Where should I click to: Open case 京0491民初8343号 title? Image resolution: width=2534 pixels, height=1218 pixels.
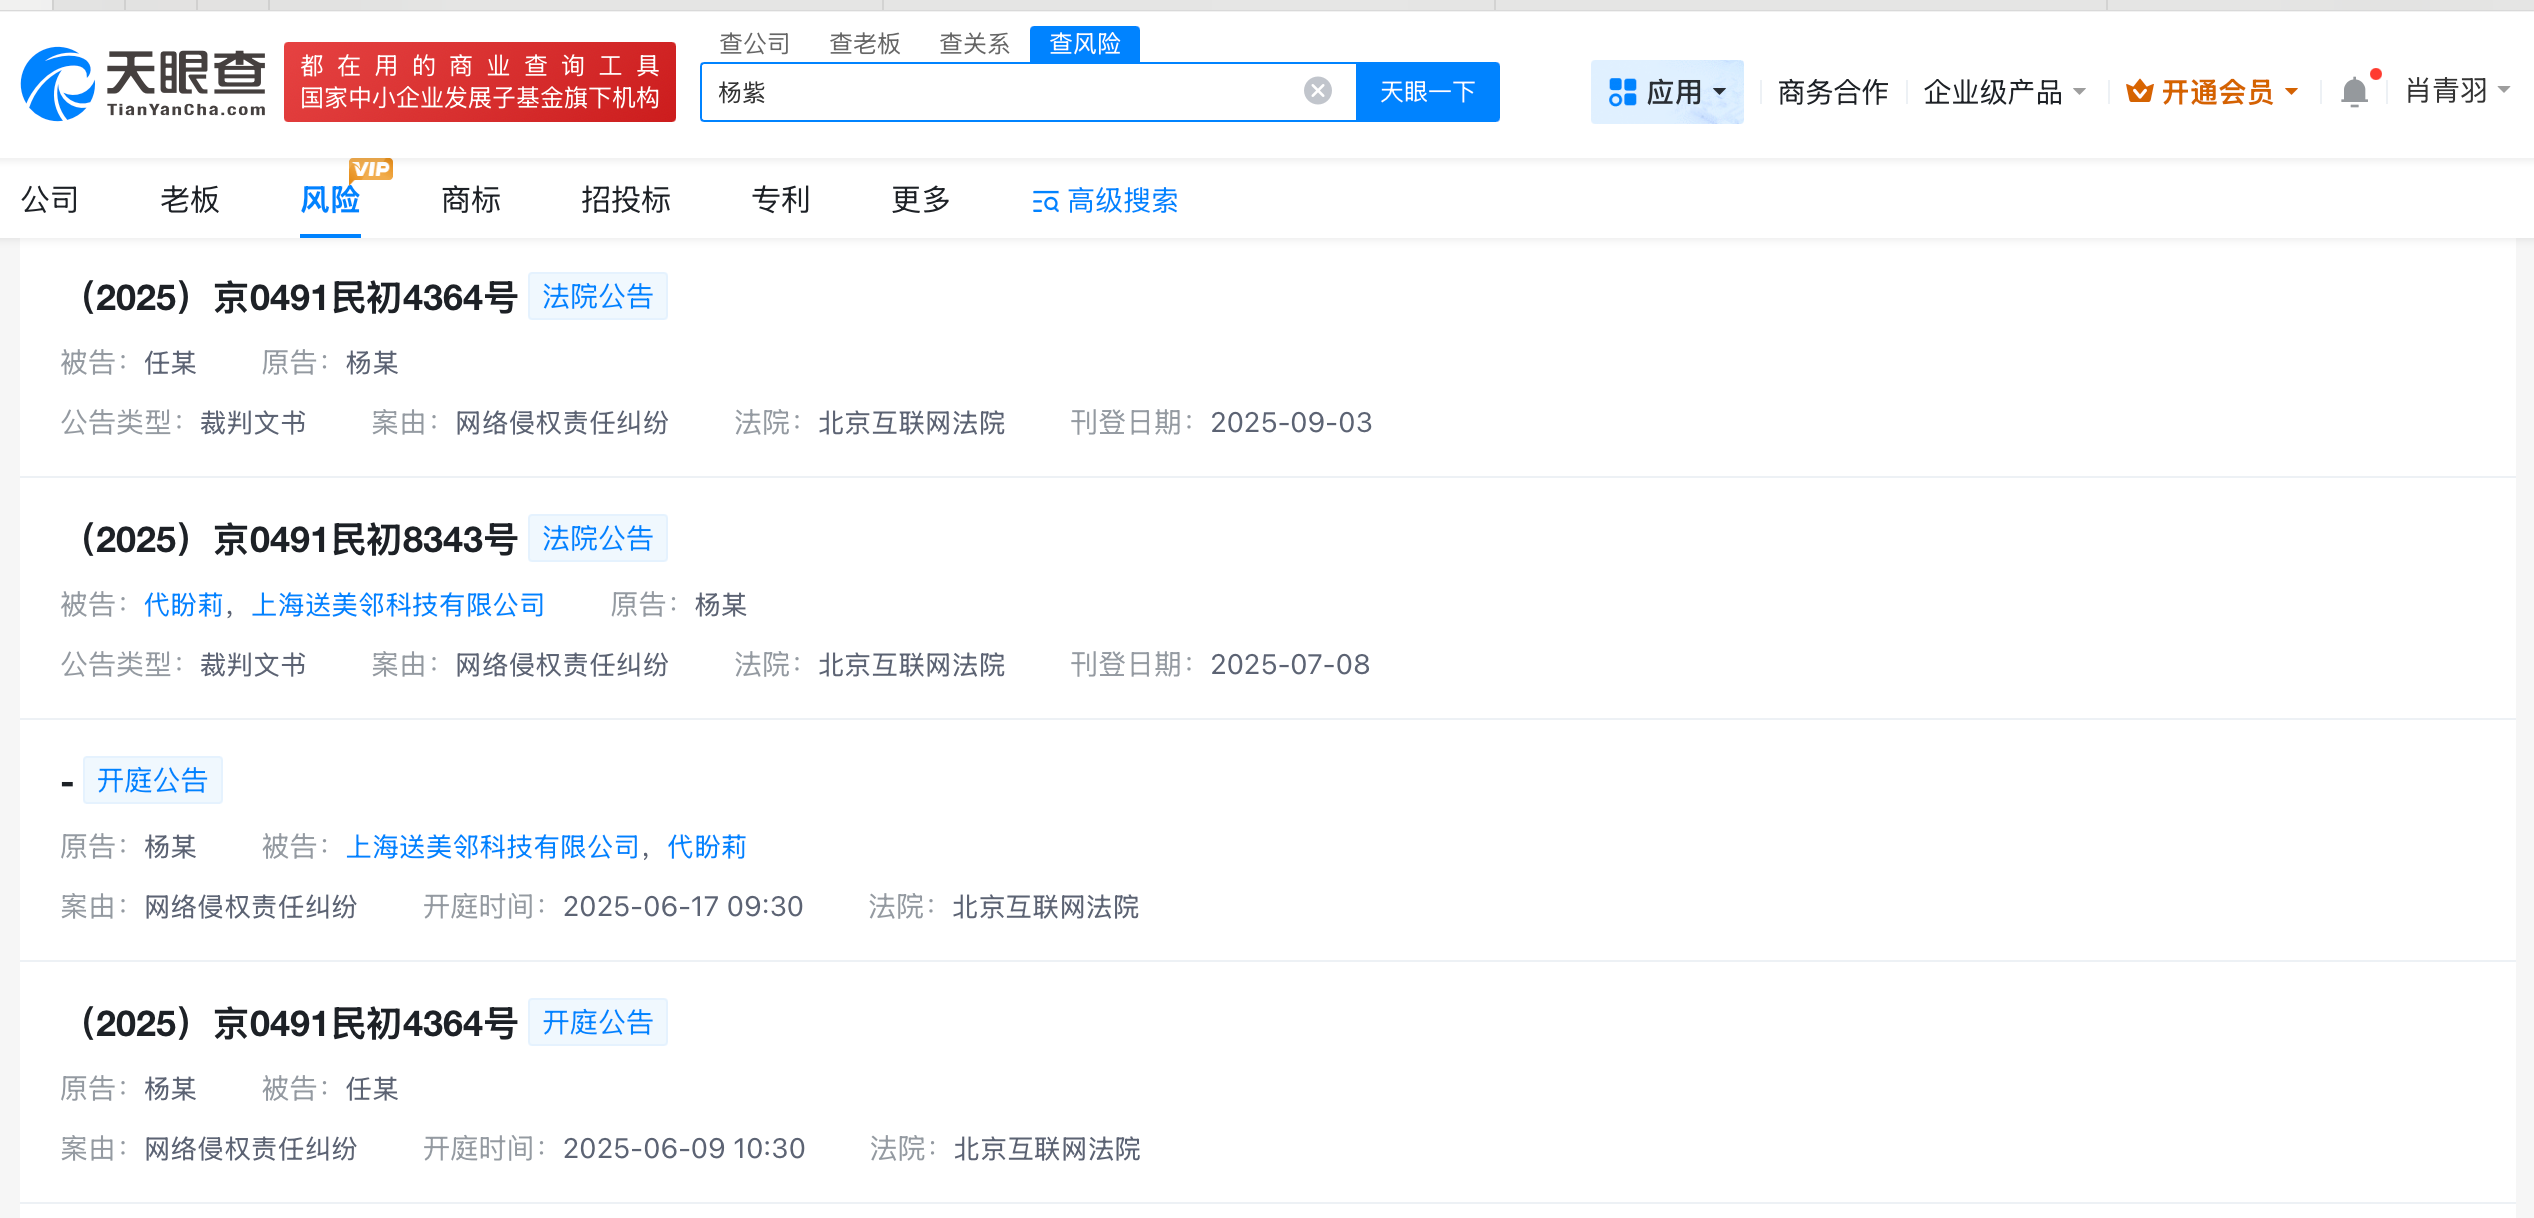click(x=298, y=540)
